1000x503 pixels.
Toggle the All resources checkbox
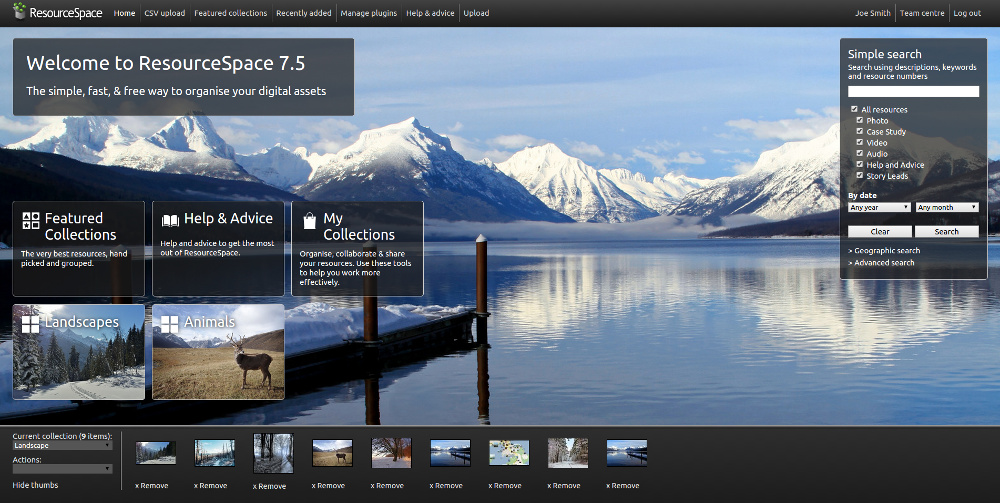pos(855,109)
